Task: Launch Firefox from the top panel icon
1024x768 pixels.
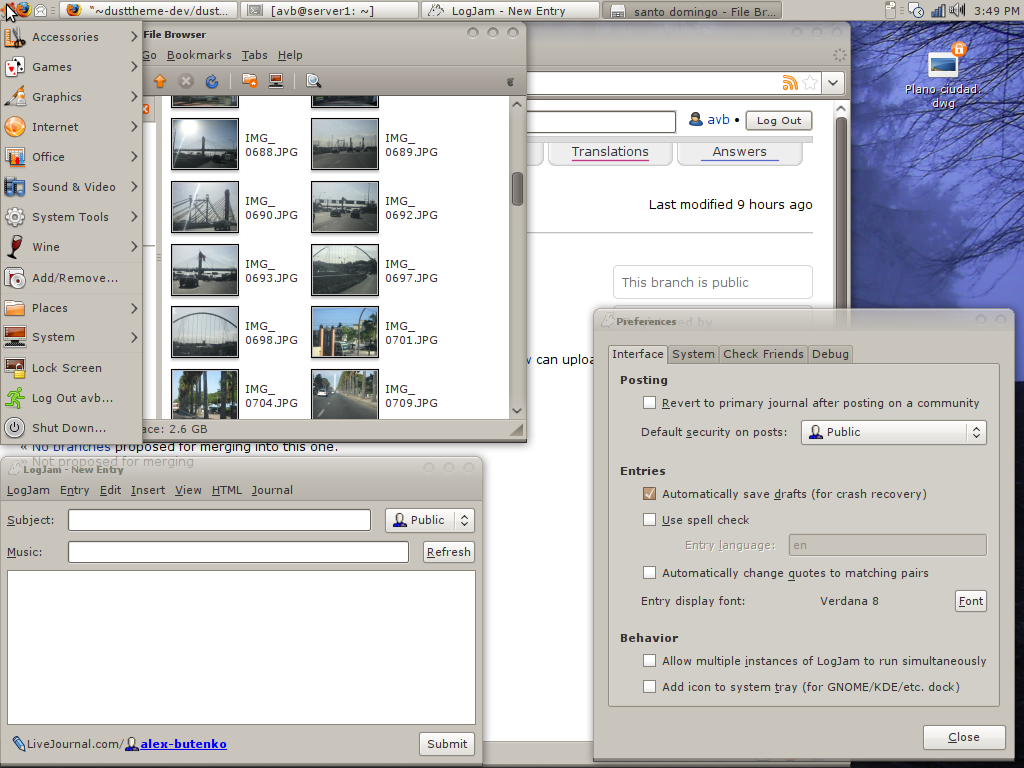Action: (24, 10)
